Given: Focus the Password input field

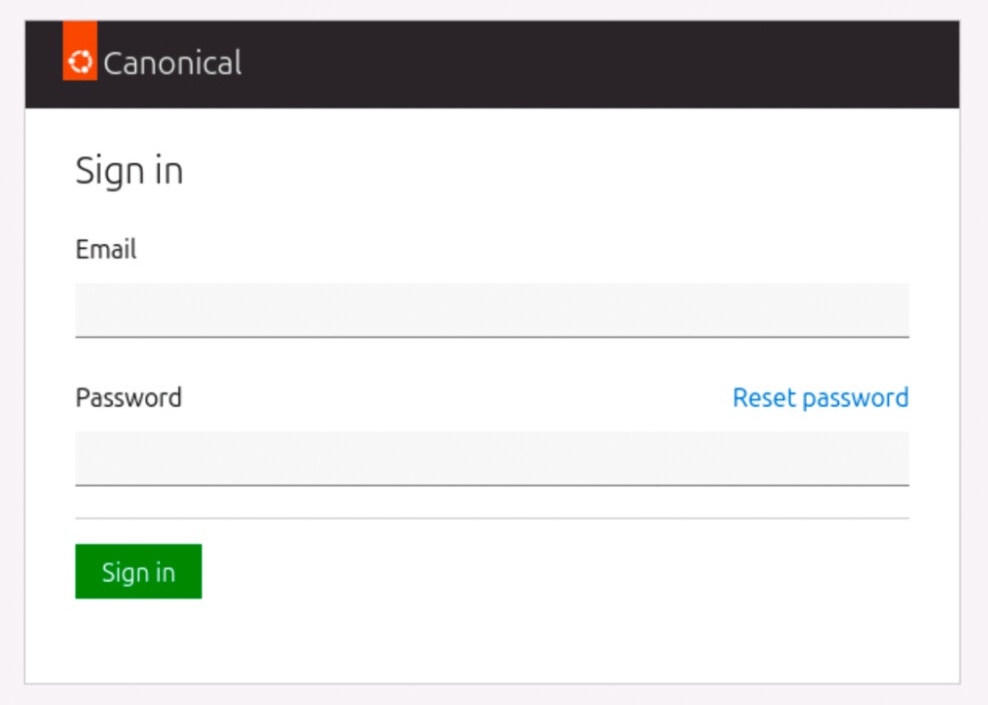Looking at the screenshot, I should coord(491,458).
